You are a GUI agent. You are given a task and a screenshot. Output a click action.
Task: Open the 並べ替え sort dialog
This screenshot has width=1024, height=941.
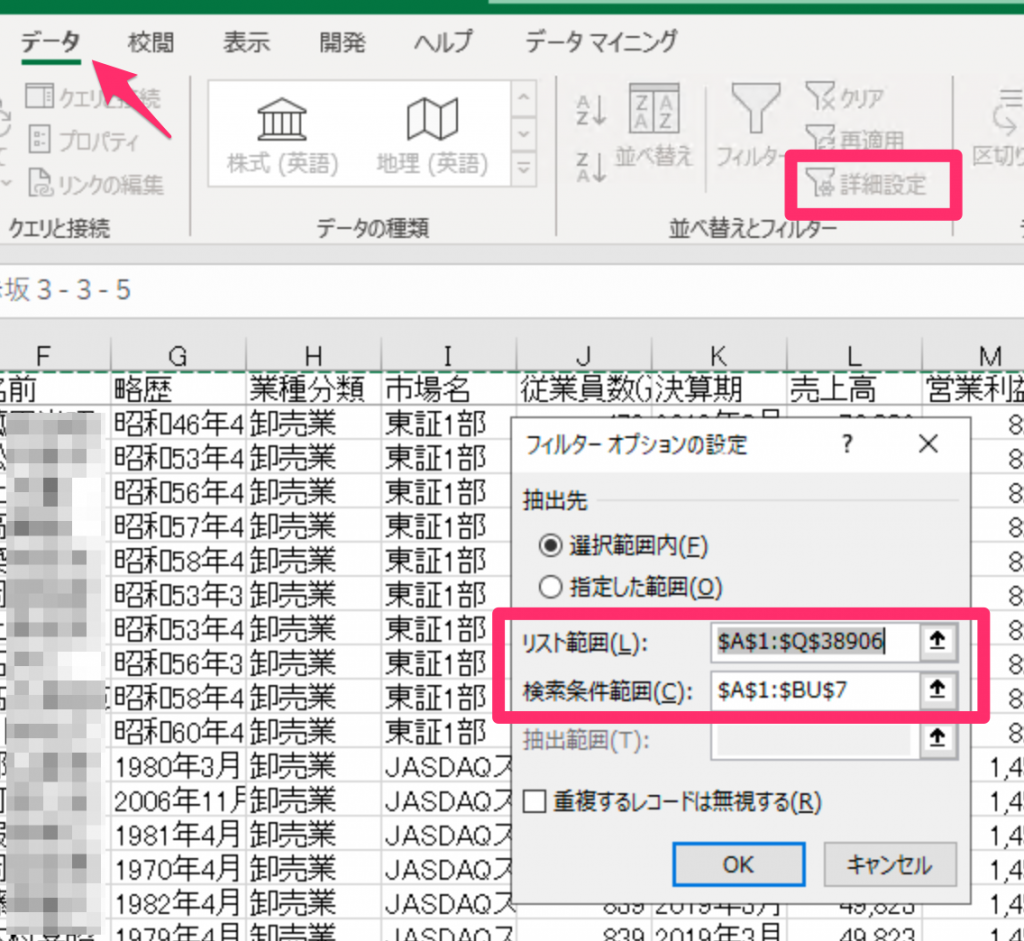(654, 127)
